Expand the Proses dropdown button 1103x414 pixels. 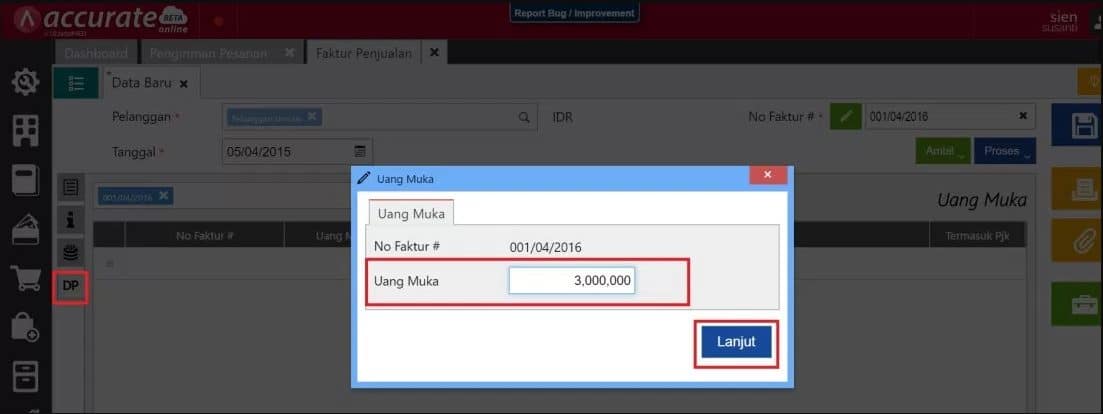click(x=1005, y=152)
